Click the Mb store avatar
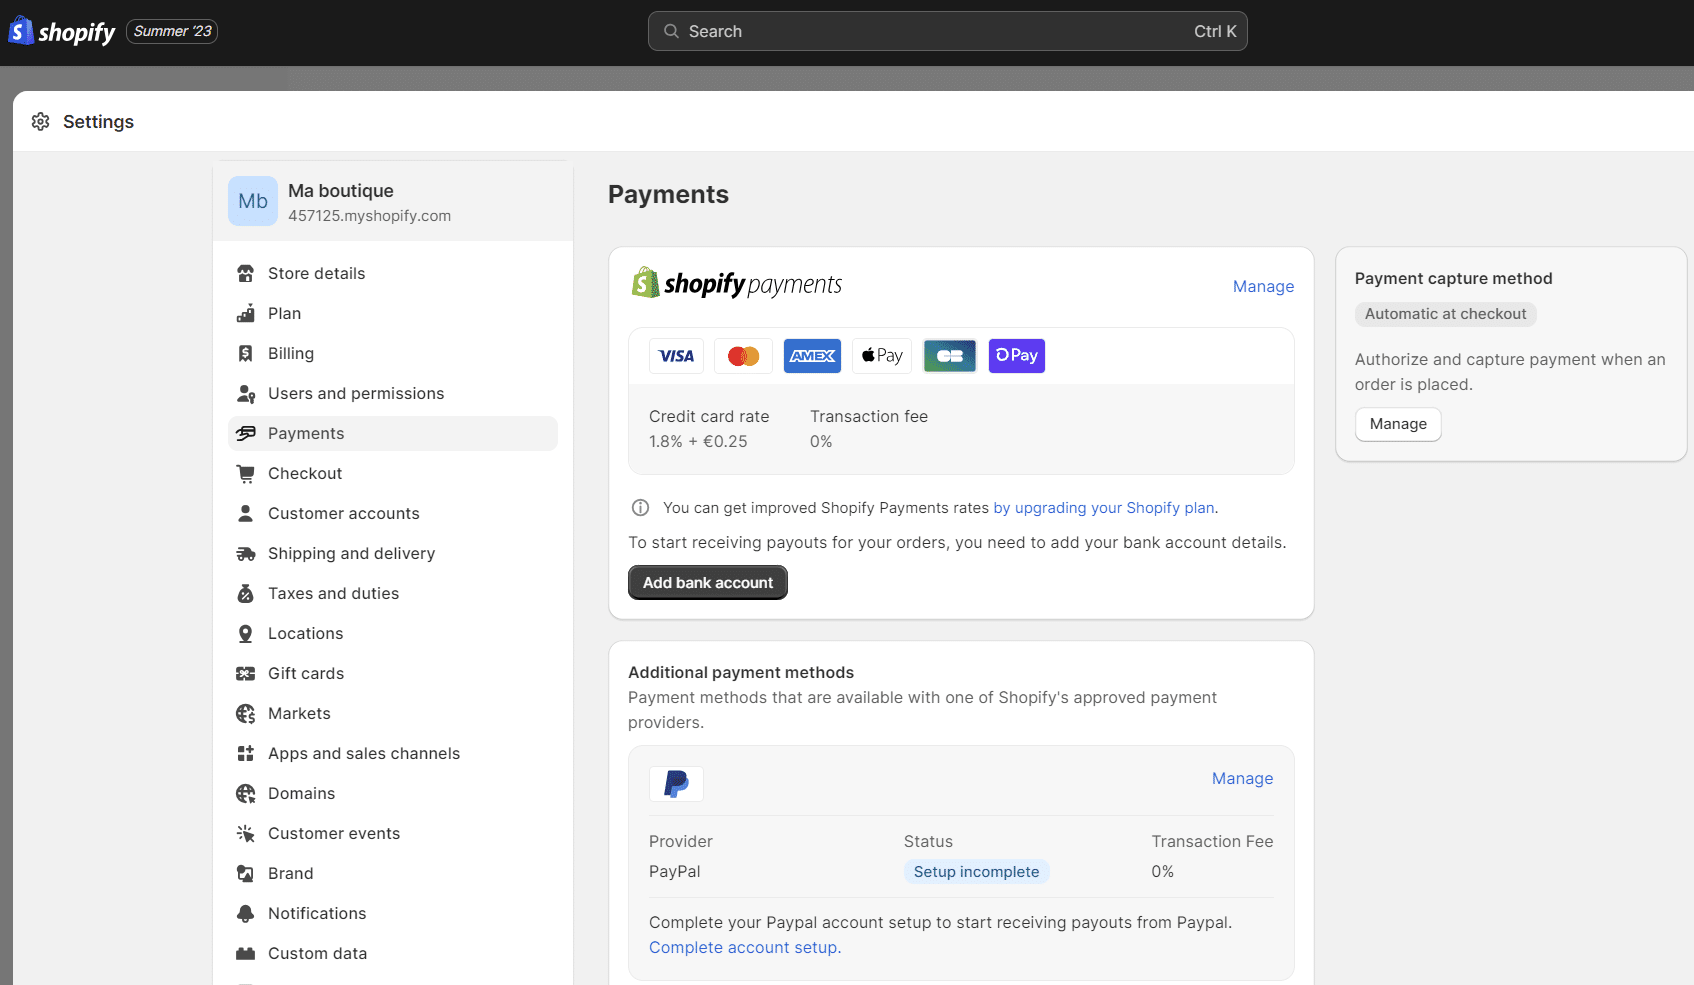This screenshot has height=985, width=1694. (253, 201)
